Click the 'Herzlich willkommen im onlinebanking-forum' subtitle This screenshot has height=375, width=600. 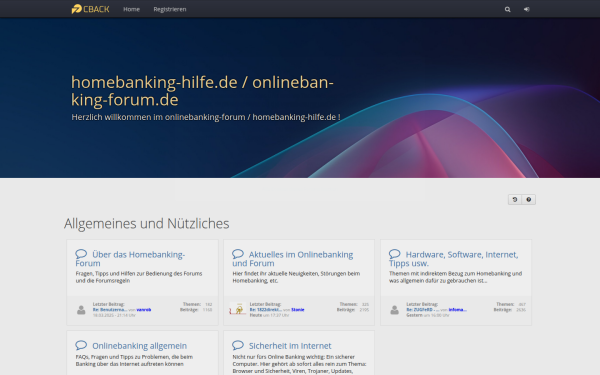point(206,117)
